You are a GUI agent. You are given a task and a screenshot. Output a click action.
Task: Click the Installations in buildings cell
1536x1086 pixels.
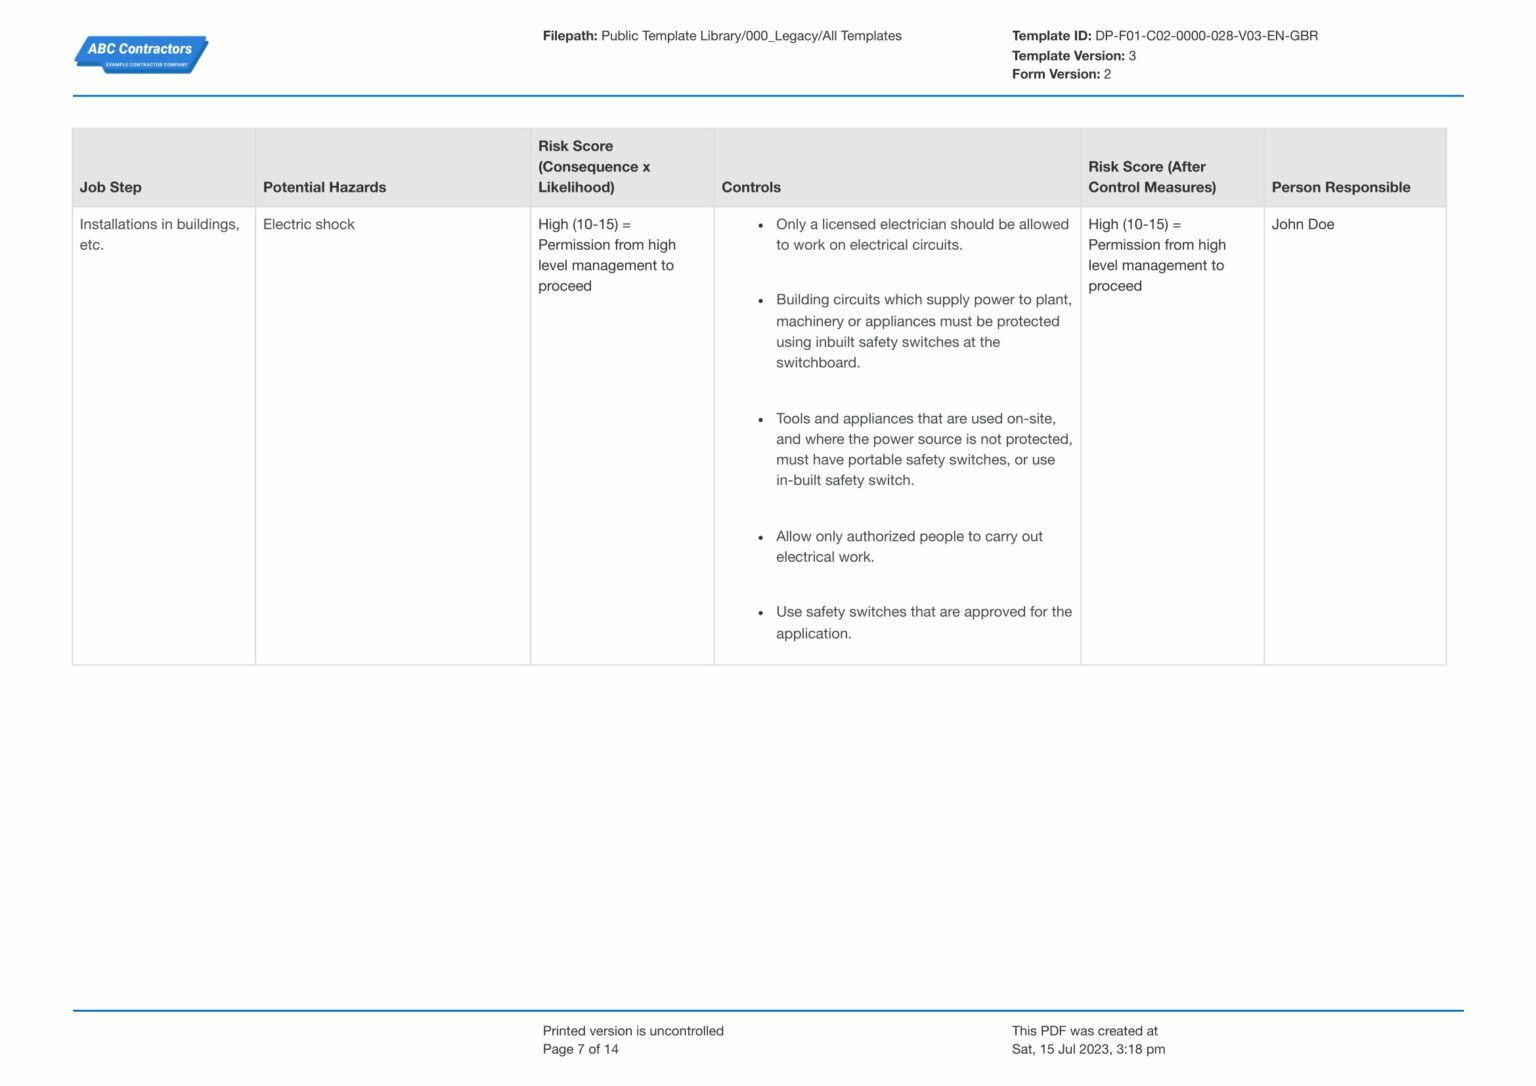click(161, 234)
